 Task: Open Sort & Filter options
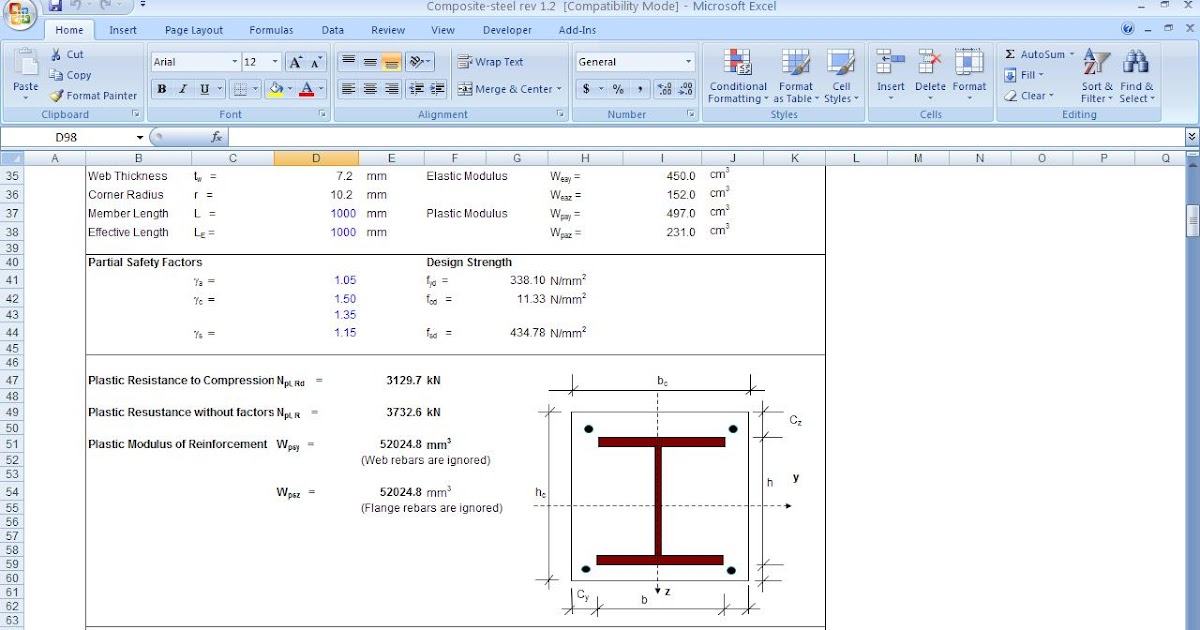click(1096, 75)
